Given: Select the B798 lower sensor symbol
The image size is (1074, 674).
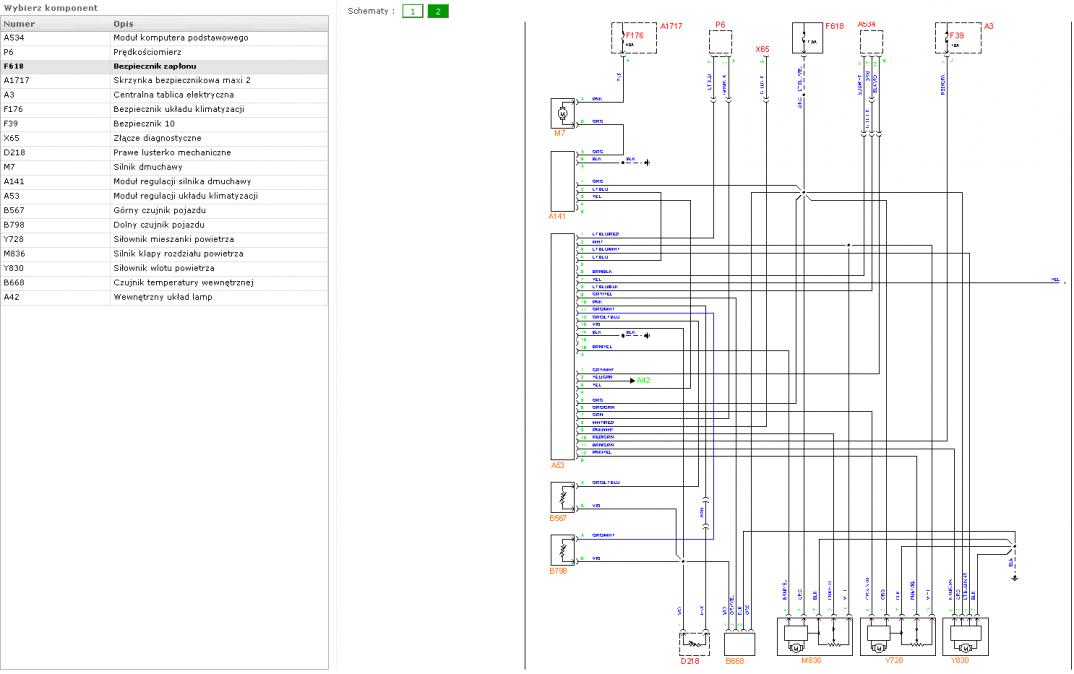Looking at the screenshot, I should tap(561, 549).
